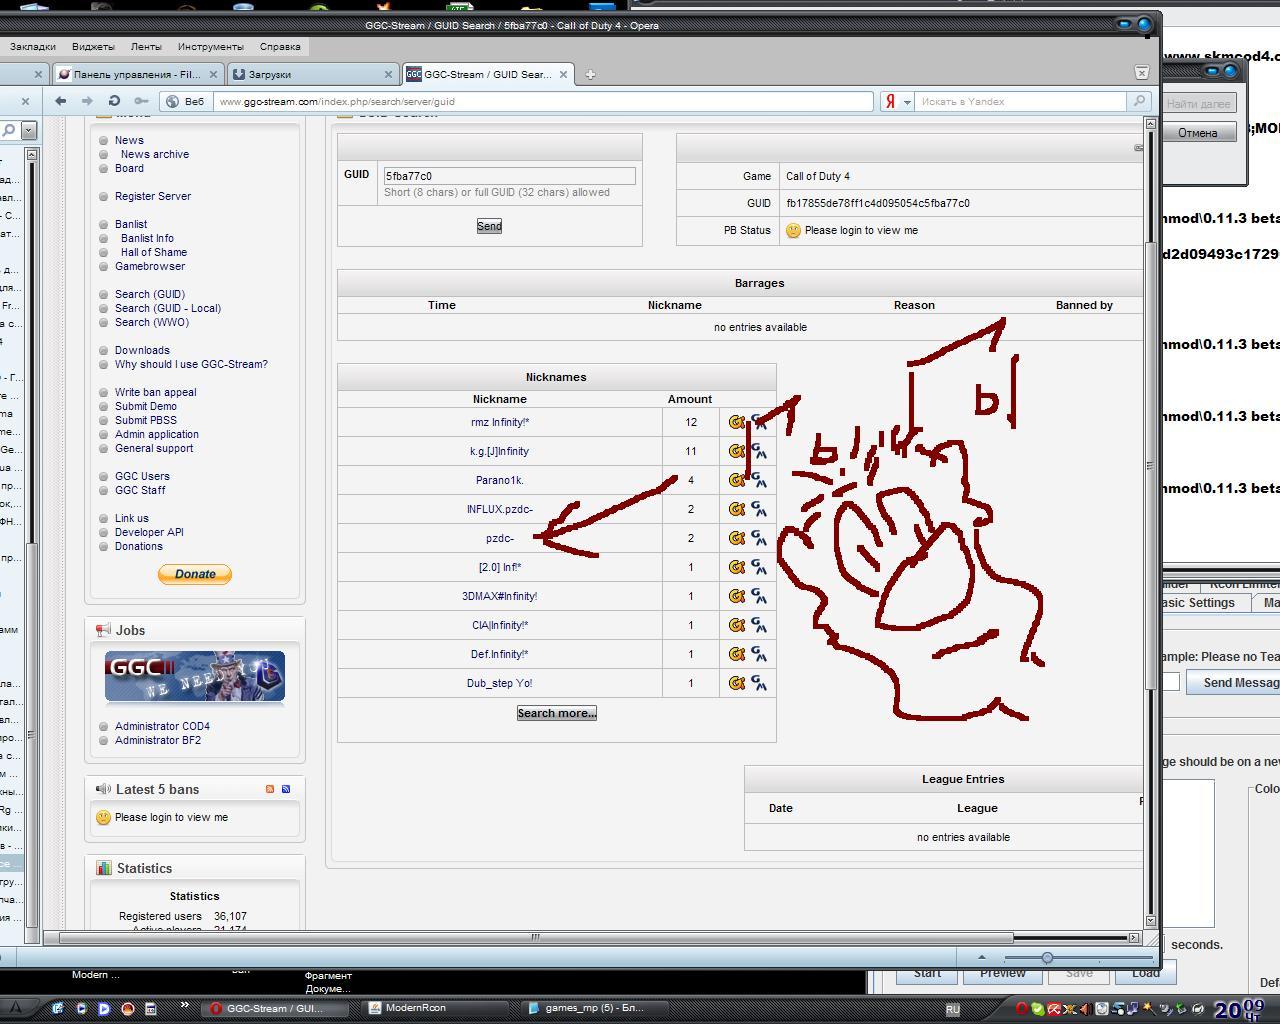Viewport: 1280px width, 1024px height.
Task: Open the Write ban appeal link
Action: pos(156,392)
